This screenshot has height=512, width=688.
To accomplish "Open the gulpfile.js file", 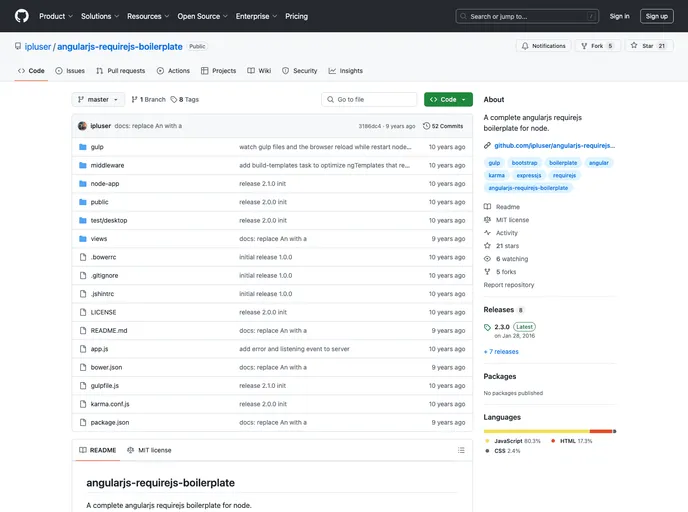I will pos(104,386).
